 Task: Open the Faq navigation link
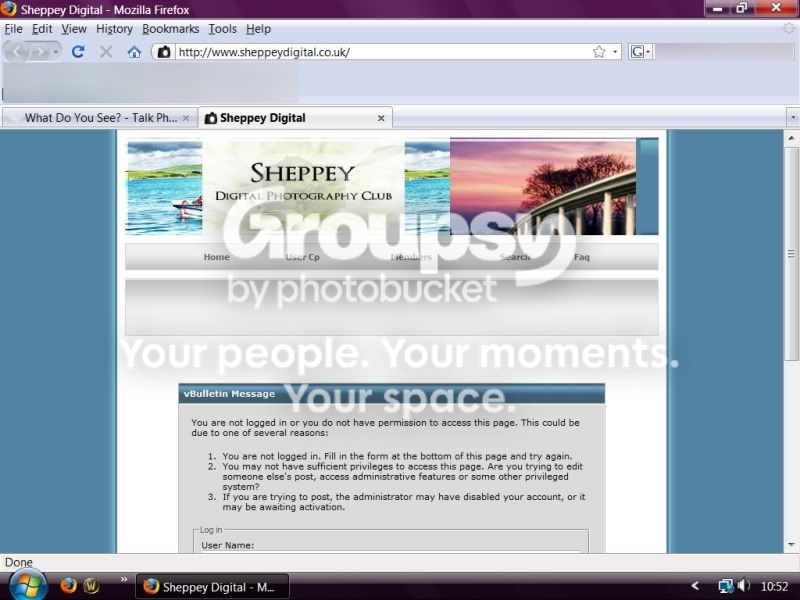[x=582, y=257]
